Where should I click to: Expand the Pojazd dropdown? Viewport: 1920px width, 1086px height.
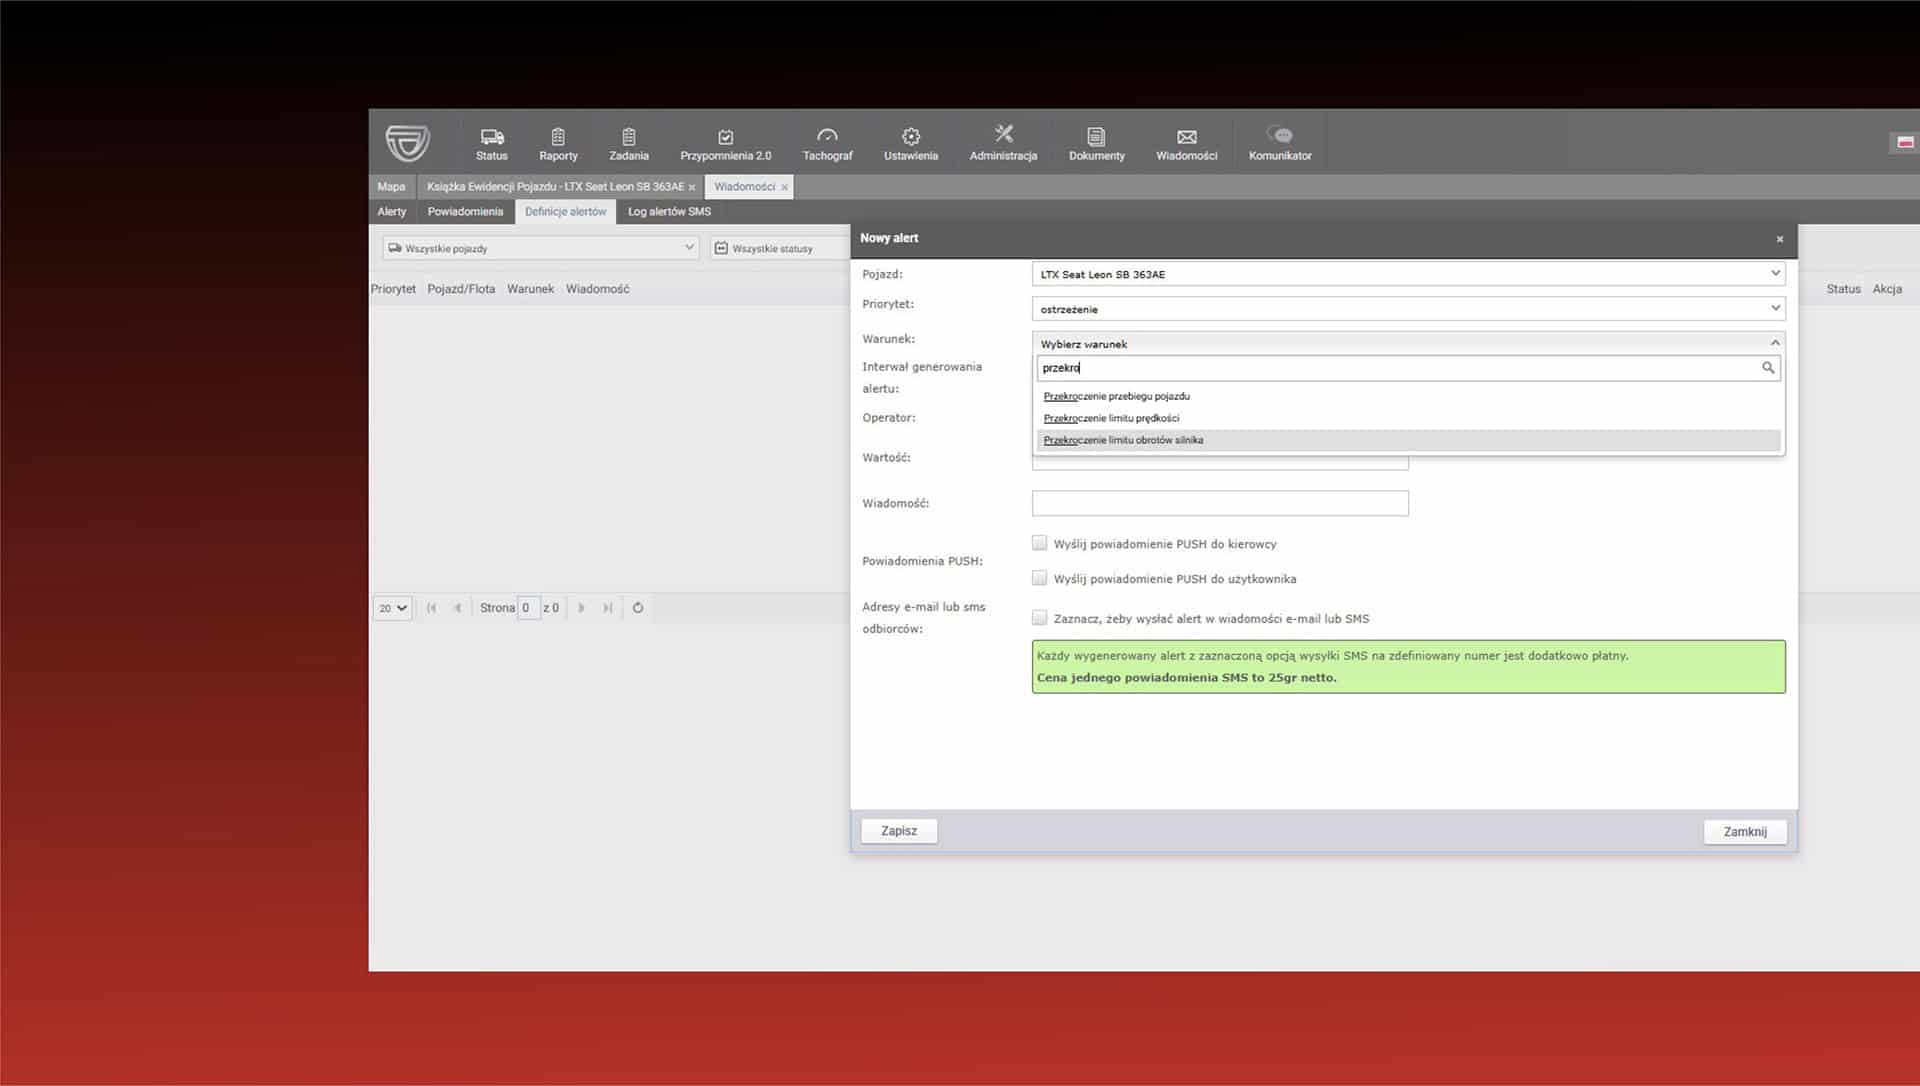(x=1408, y=274)
